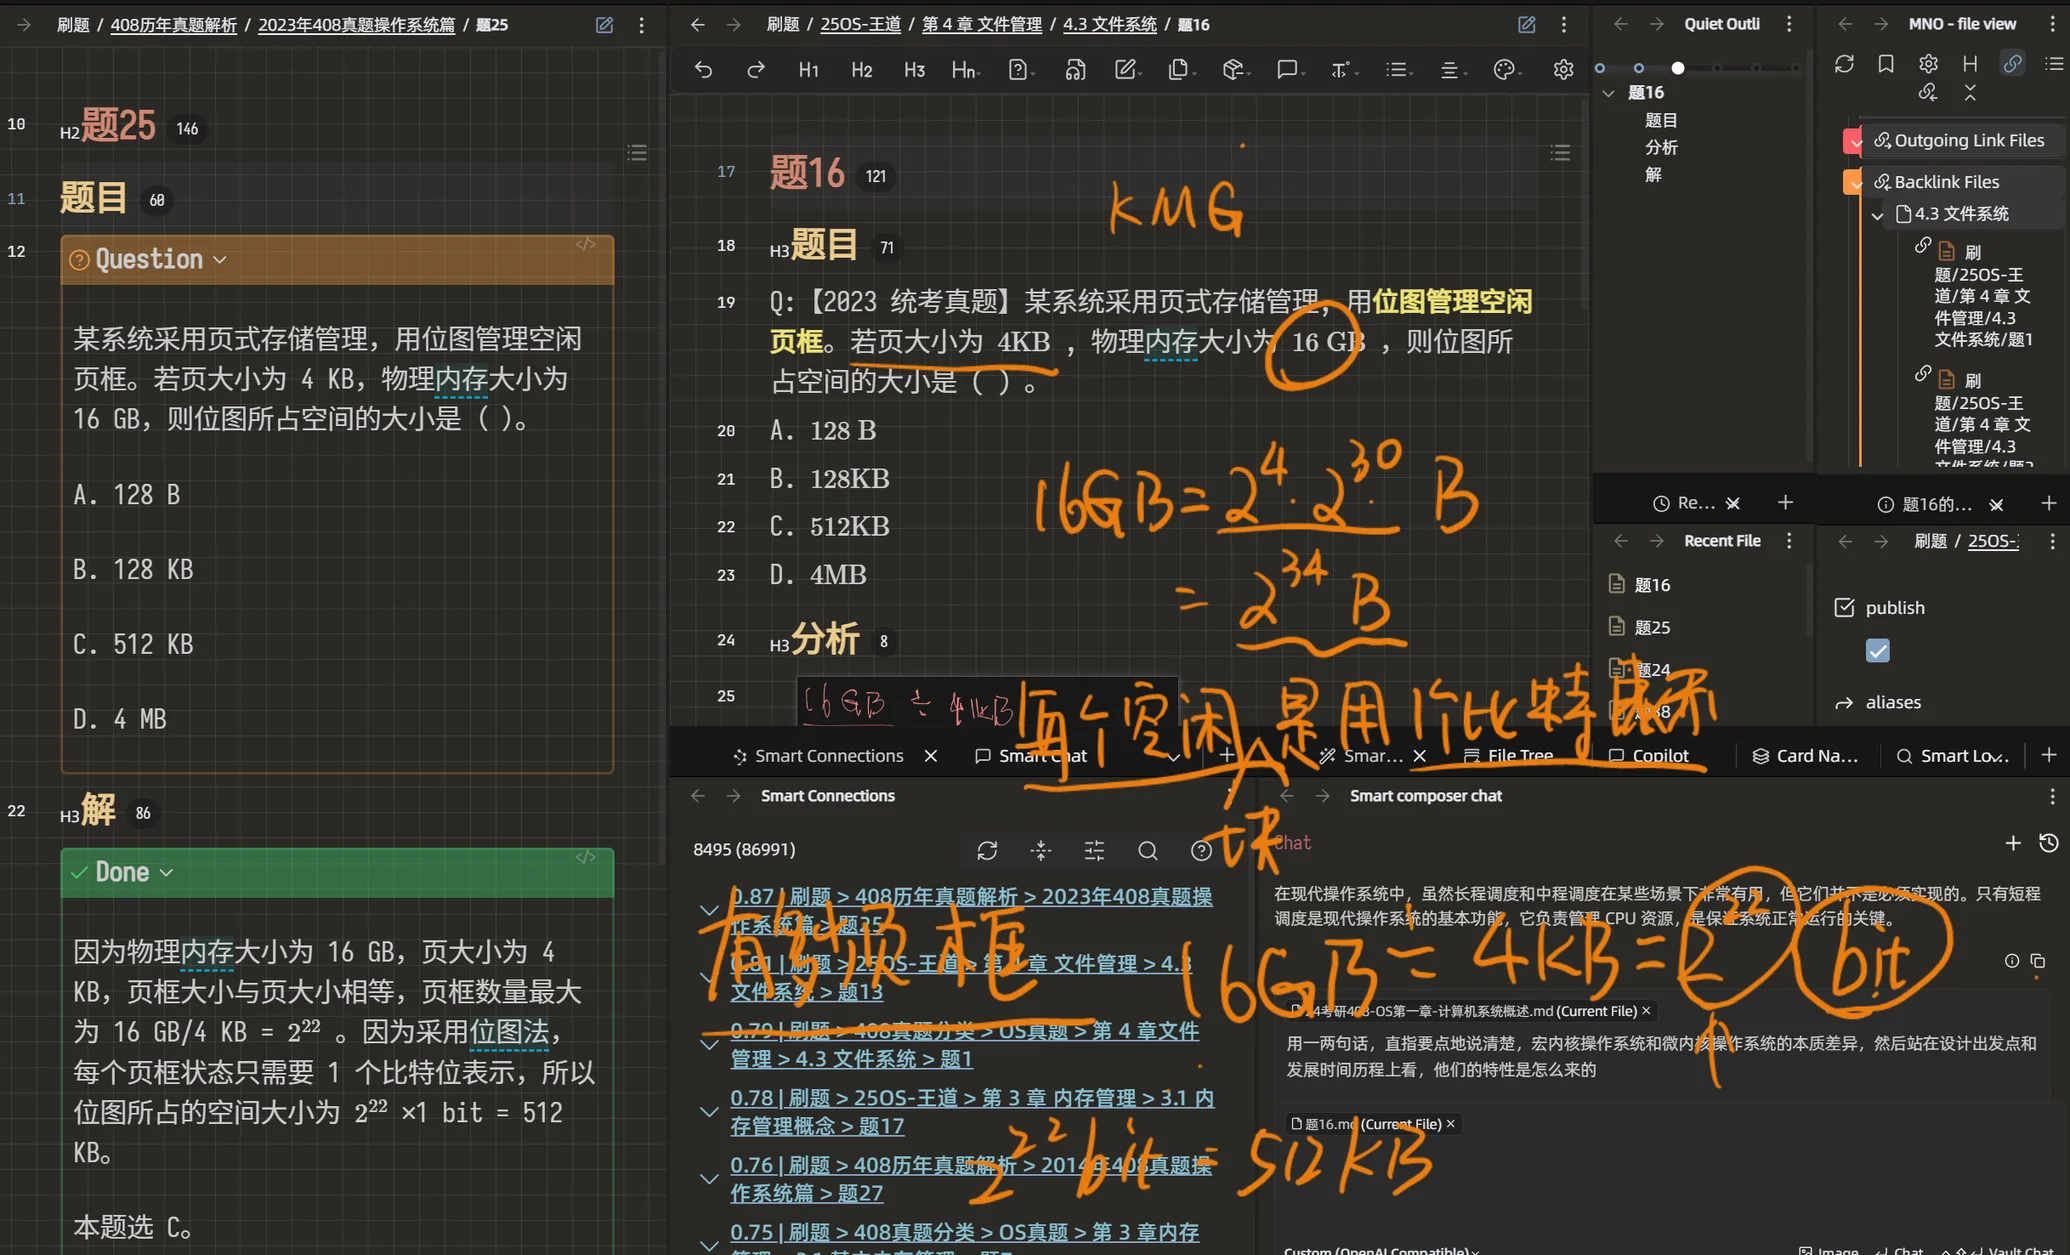This screenshot has height=1255, width=2070.
Task: Click refresh icon in MNO file view
Action: (1844, 64)
